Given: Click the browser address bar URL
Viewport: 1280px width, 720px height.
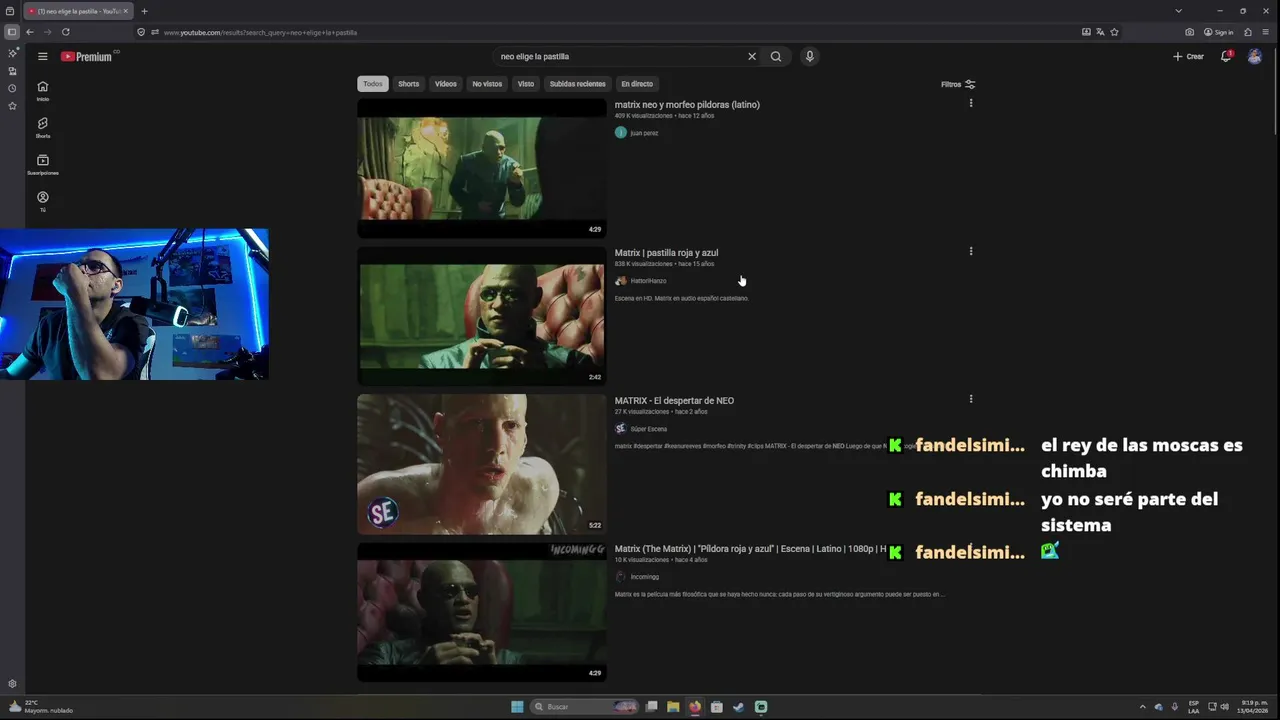Looking at the screenshot, I should click(x=260, y=32).
